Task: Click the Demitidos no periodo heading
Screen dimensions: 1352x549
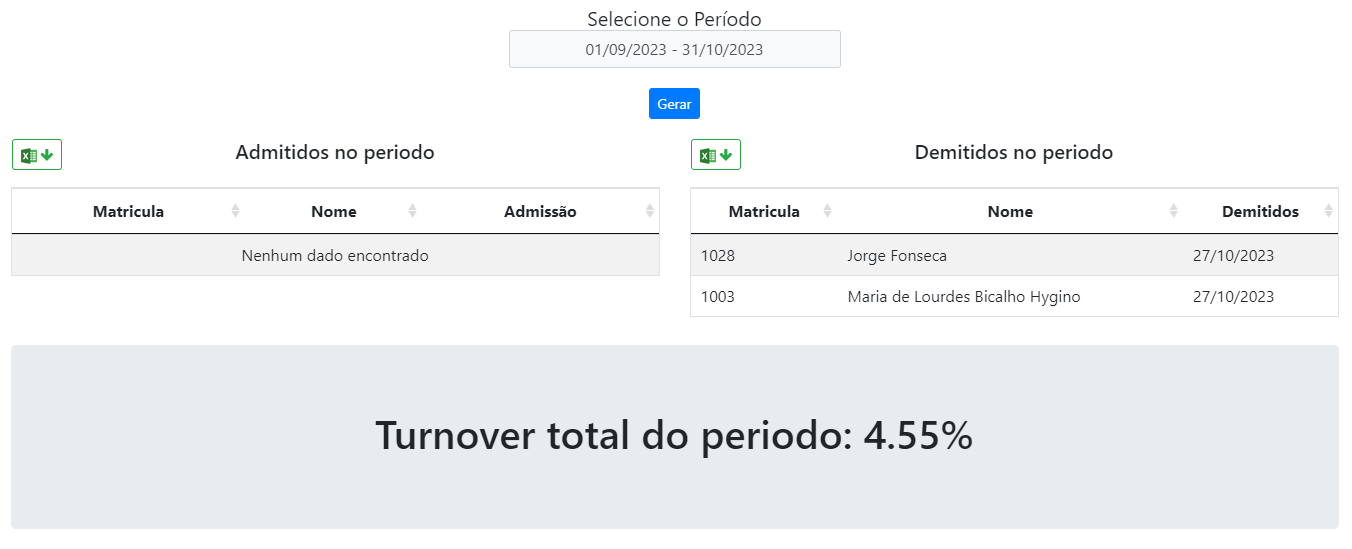Action: (x=1014, y=153)
